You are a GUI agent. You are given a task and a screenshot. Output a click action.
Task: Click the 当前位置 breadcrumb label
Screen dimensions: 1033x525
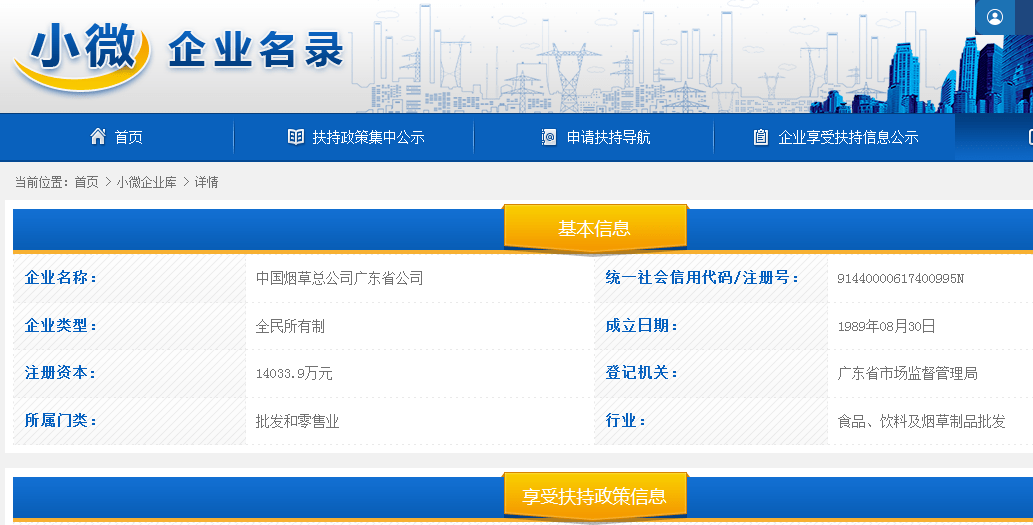pos(42,182)
